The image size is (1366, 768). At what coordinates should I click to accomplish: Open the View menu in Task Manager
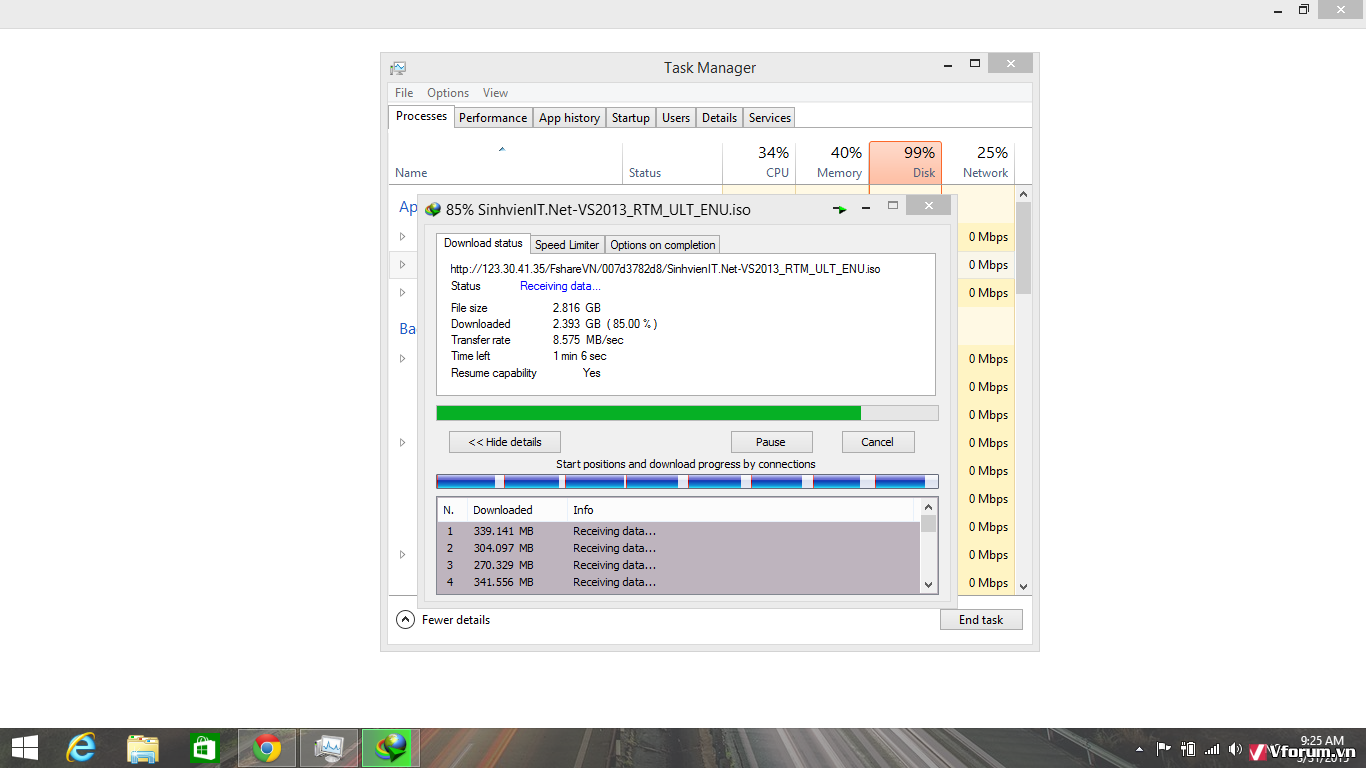coord(496,93)
